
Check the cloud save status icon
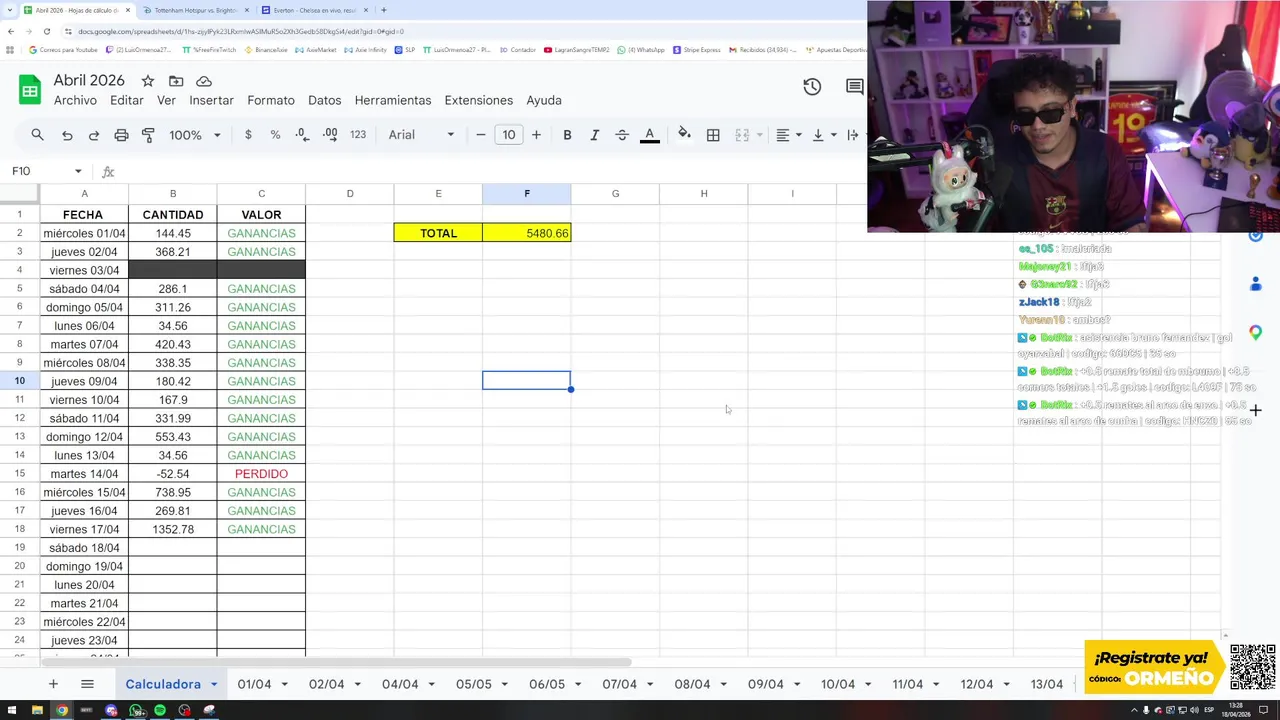(x=204, y=81)
